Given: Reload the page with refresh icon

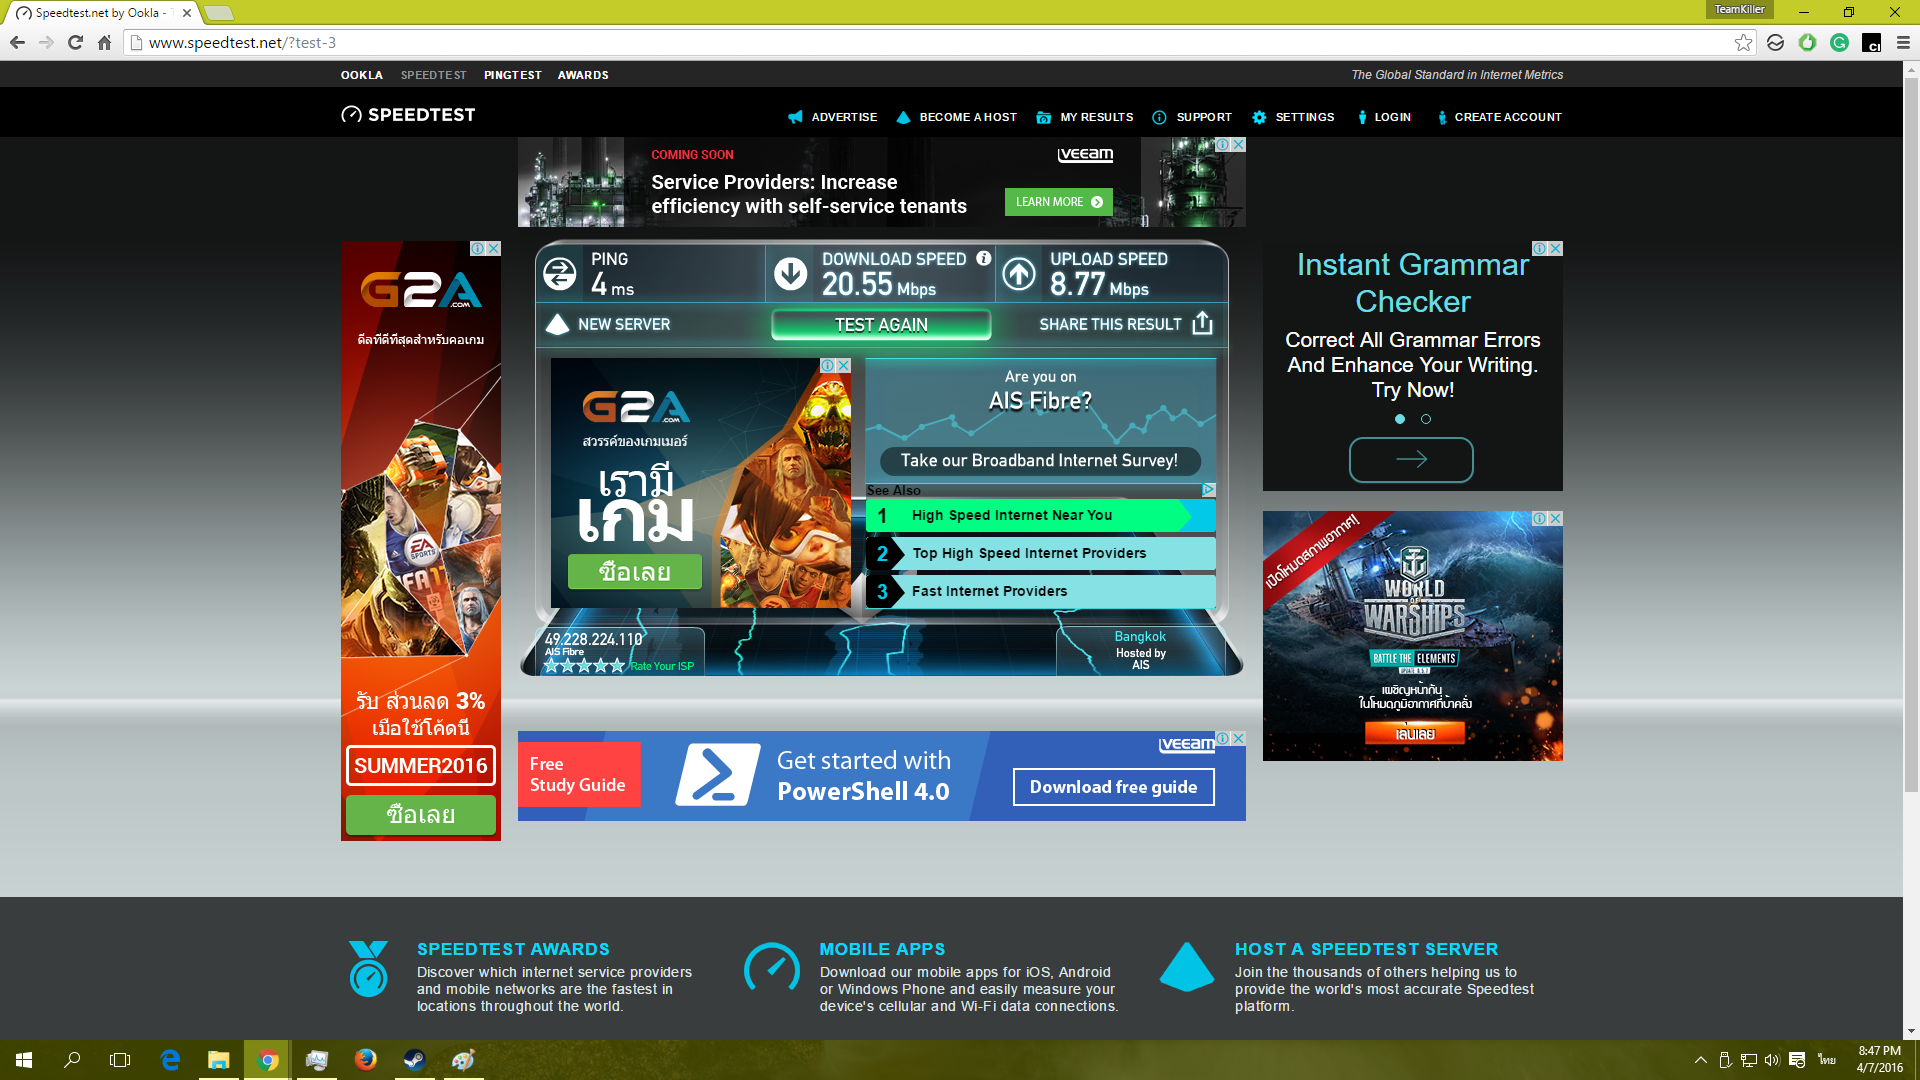Looking at the screenshot, I should click(75, 42).
